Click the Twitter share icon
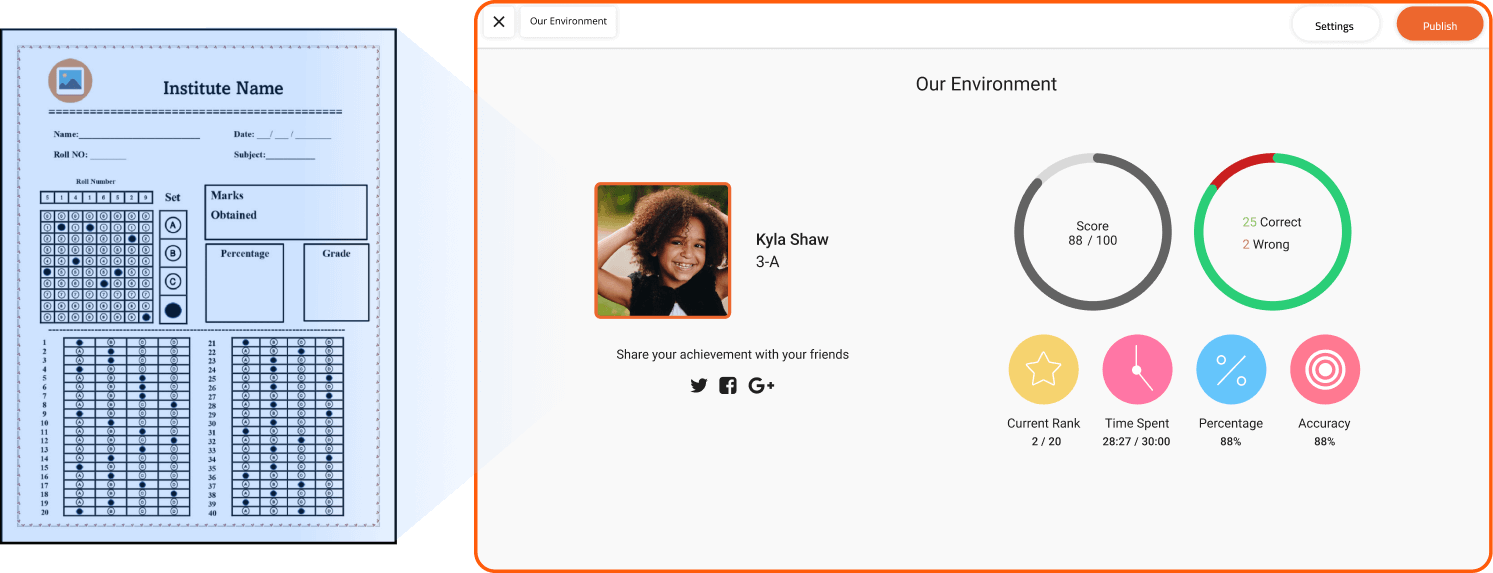 click(699, 386)
